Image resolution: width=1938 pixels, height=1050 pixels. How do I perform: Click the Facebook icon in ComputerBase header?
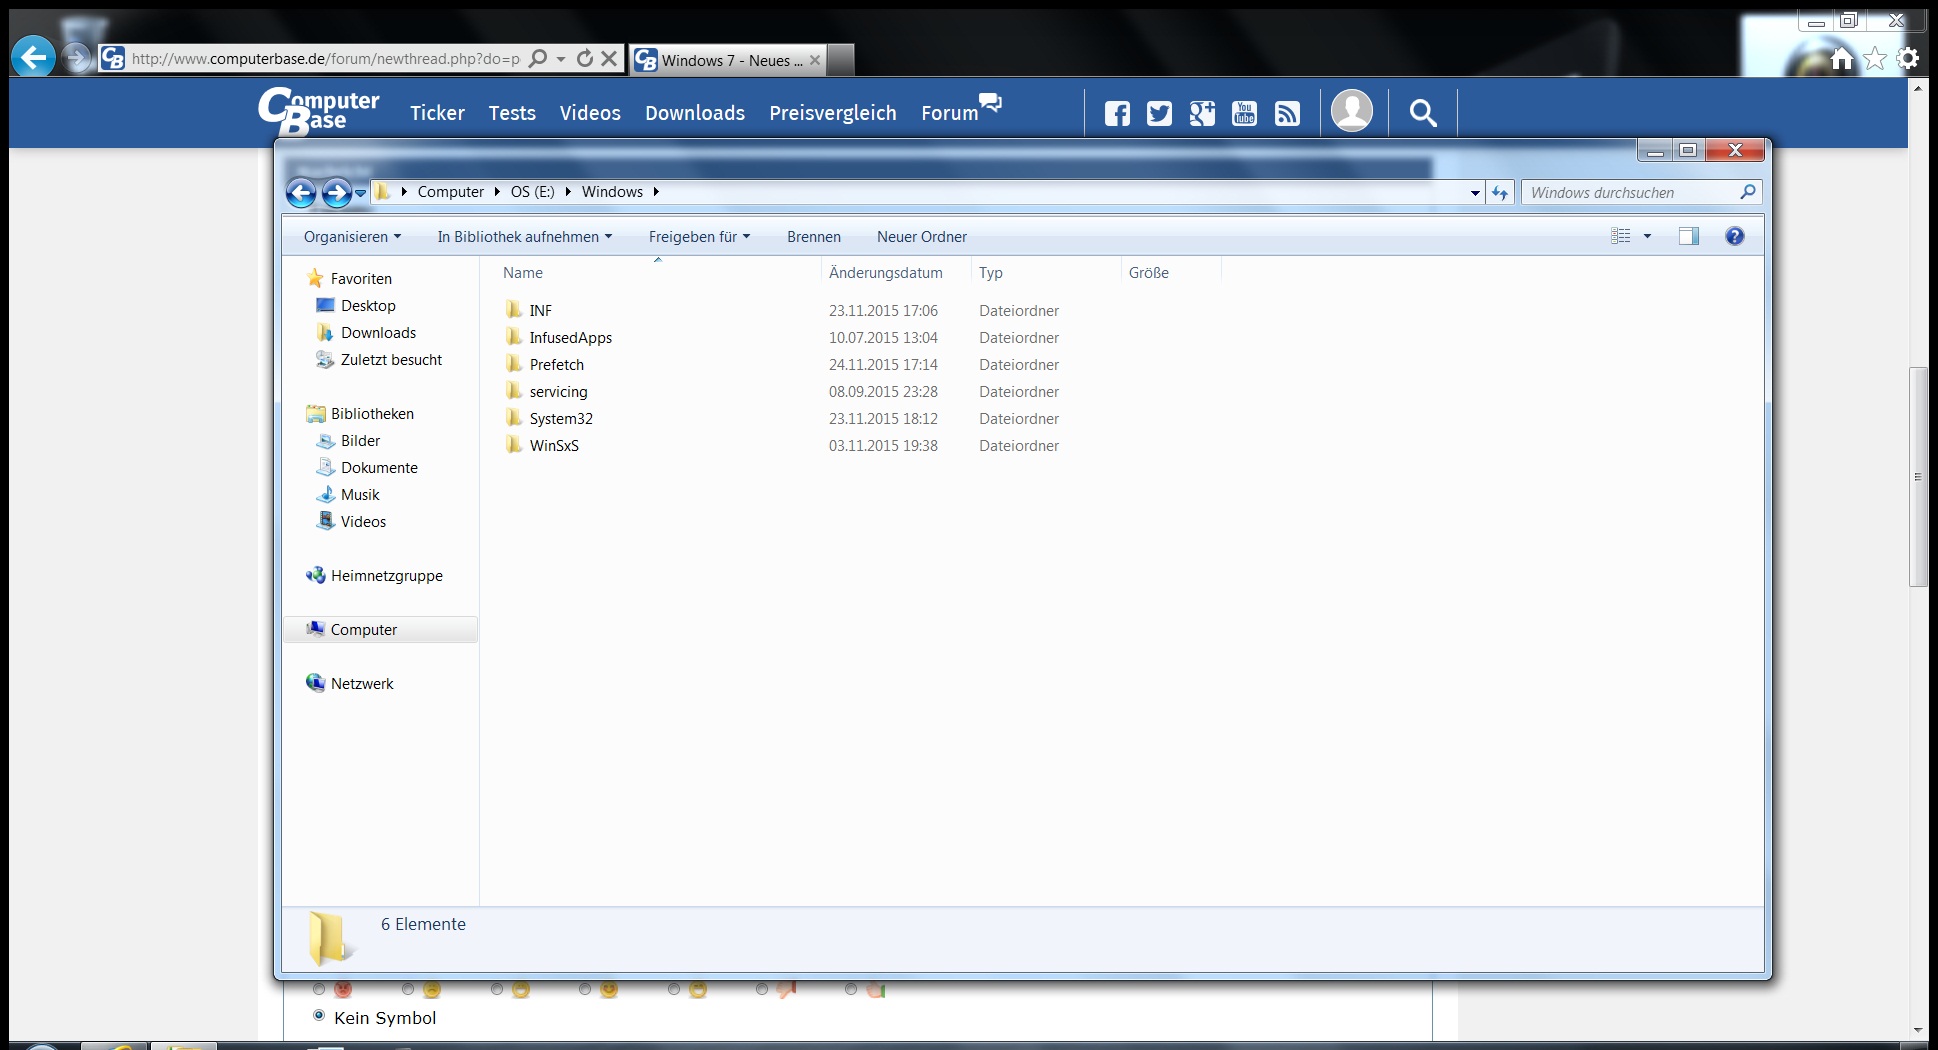click(x=1117, y=113)
